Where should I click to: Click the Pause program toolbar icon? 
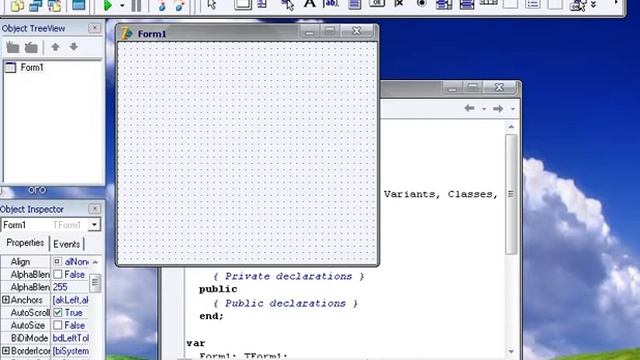(136, 5)
